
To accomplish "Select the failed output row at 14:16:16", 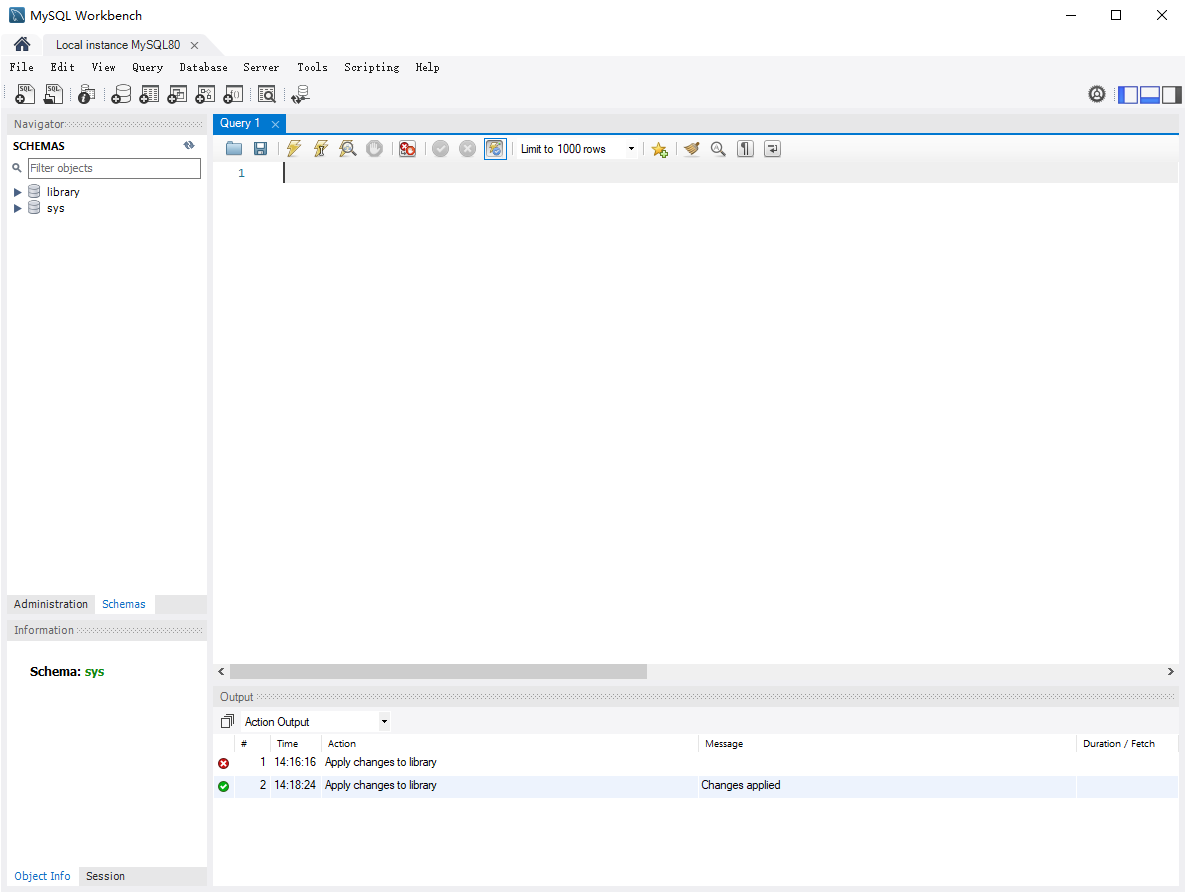I will (696, 763).
